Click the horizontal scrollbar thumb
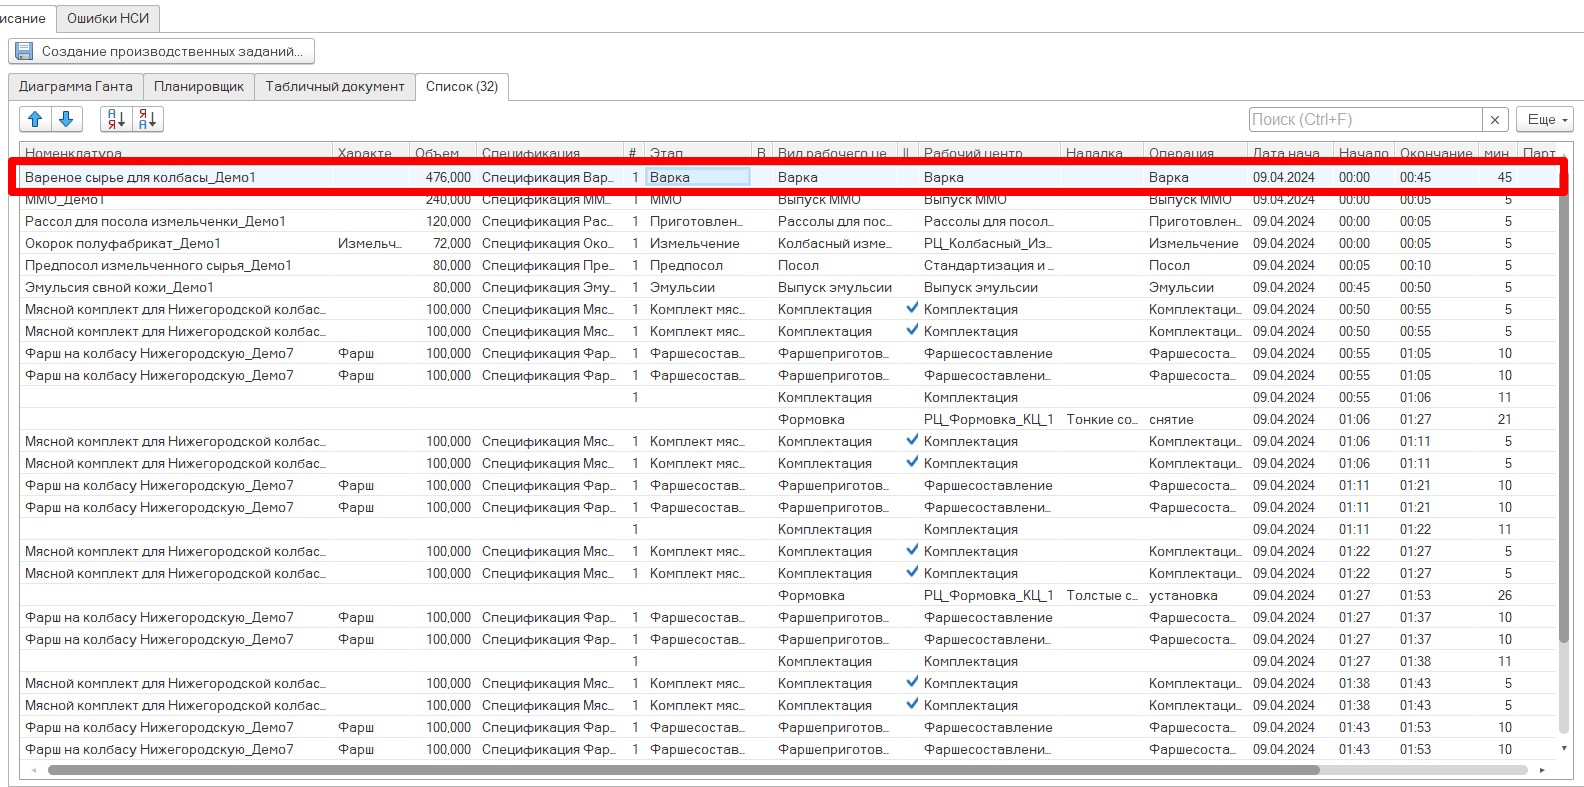Viewport: 1584px width, 787px height. pos(683,770)
